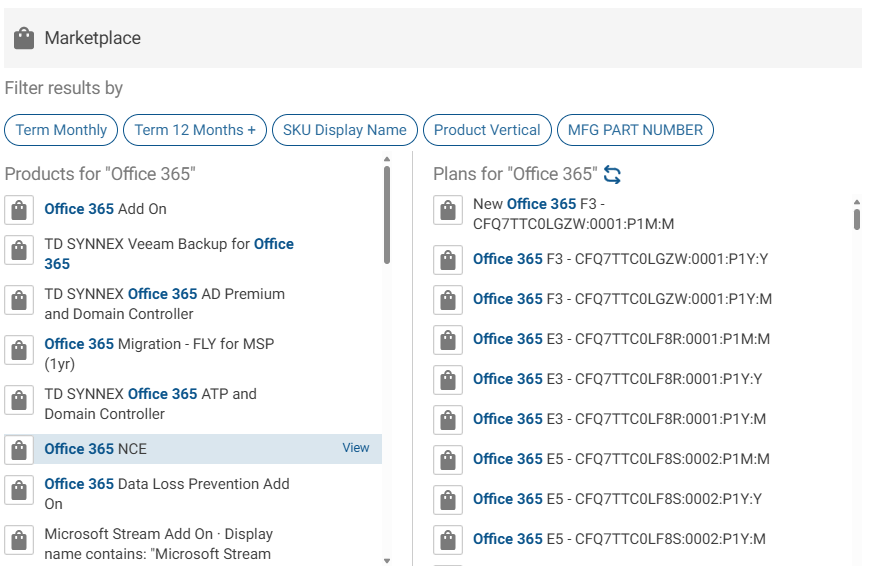This screenshot has height=566, width=870.
Task: Click bag icon beside Office 365 E5 P1Y:M plan
Action: (448, 539)
